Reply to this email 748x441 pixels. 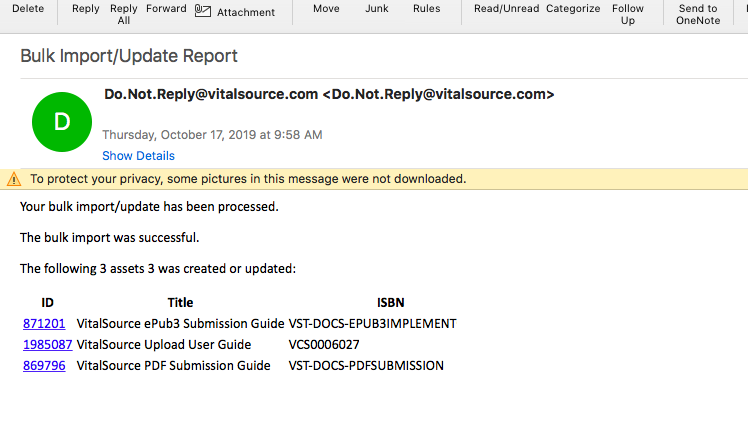[x=86, y=9]
